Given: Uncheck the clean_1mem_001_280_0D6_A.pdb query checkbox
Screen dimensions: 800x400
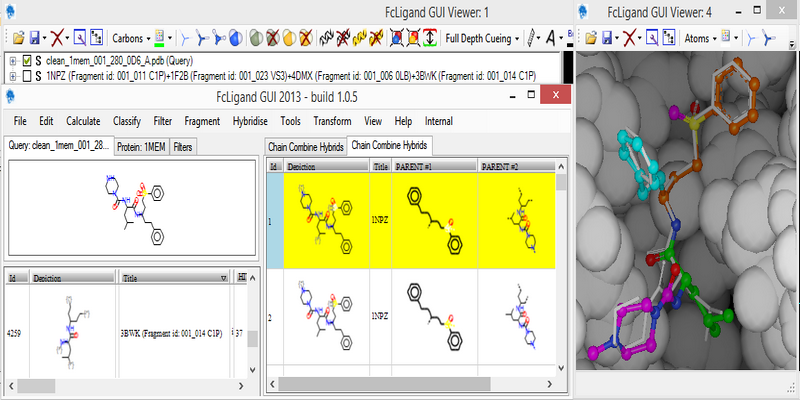Looking at the screenshot, I should click(27, 62).
